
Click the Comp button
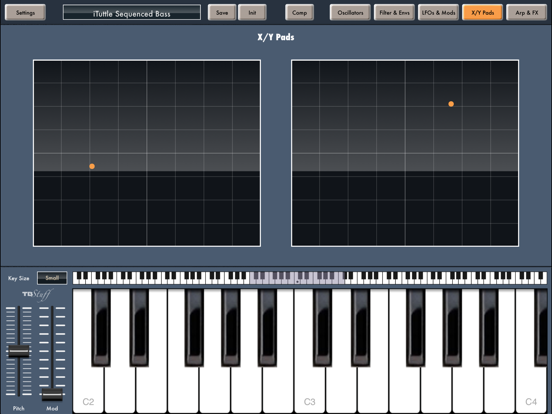(299, 13)
